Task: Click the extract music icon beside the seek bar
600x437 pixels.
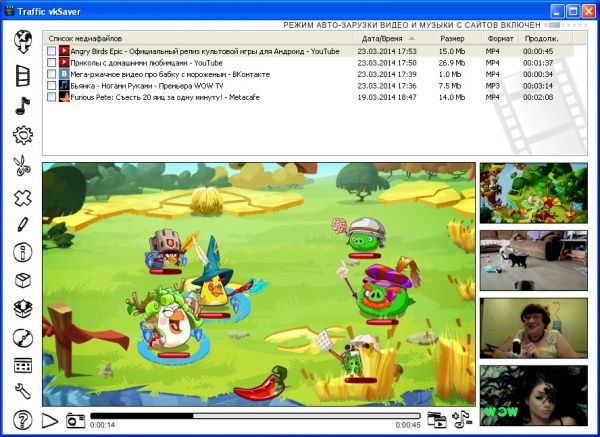Action: (x=462, y=420)
